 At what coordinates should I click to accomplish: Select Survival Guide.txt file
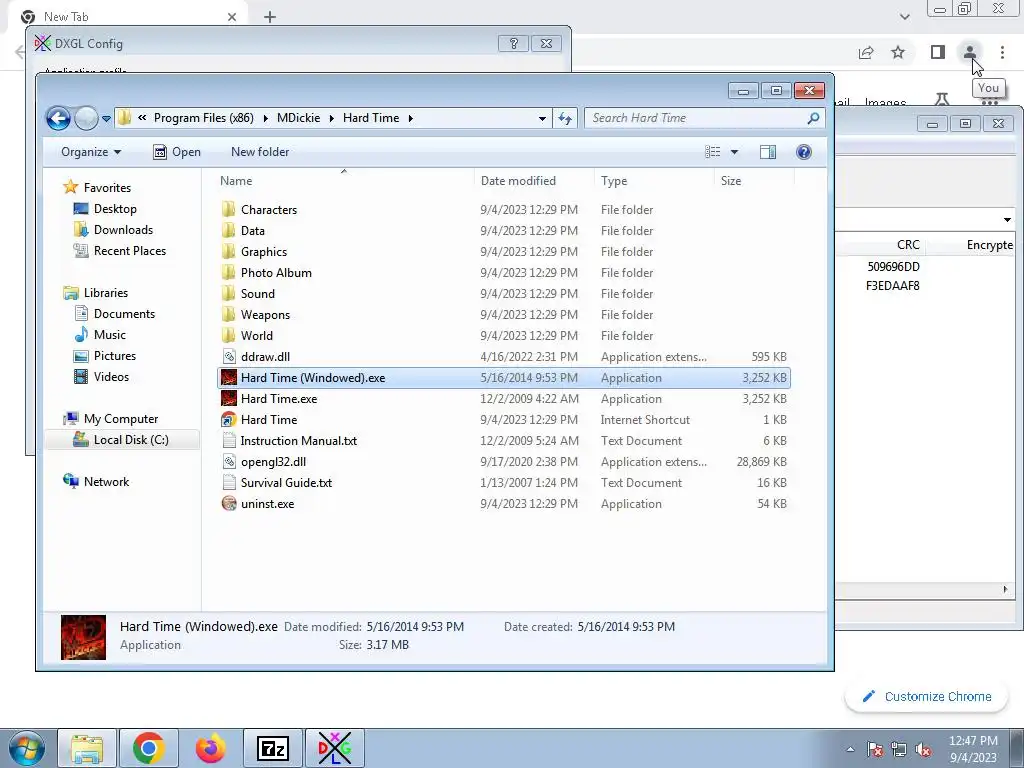[x=504, y=483]
